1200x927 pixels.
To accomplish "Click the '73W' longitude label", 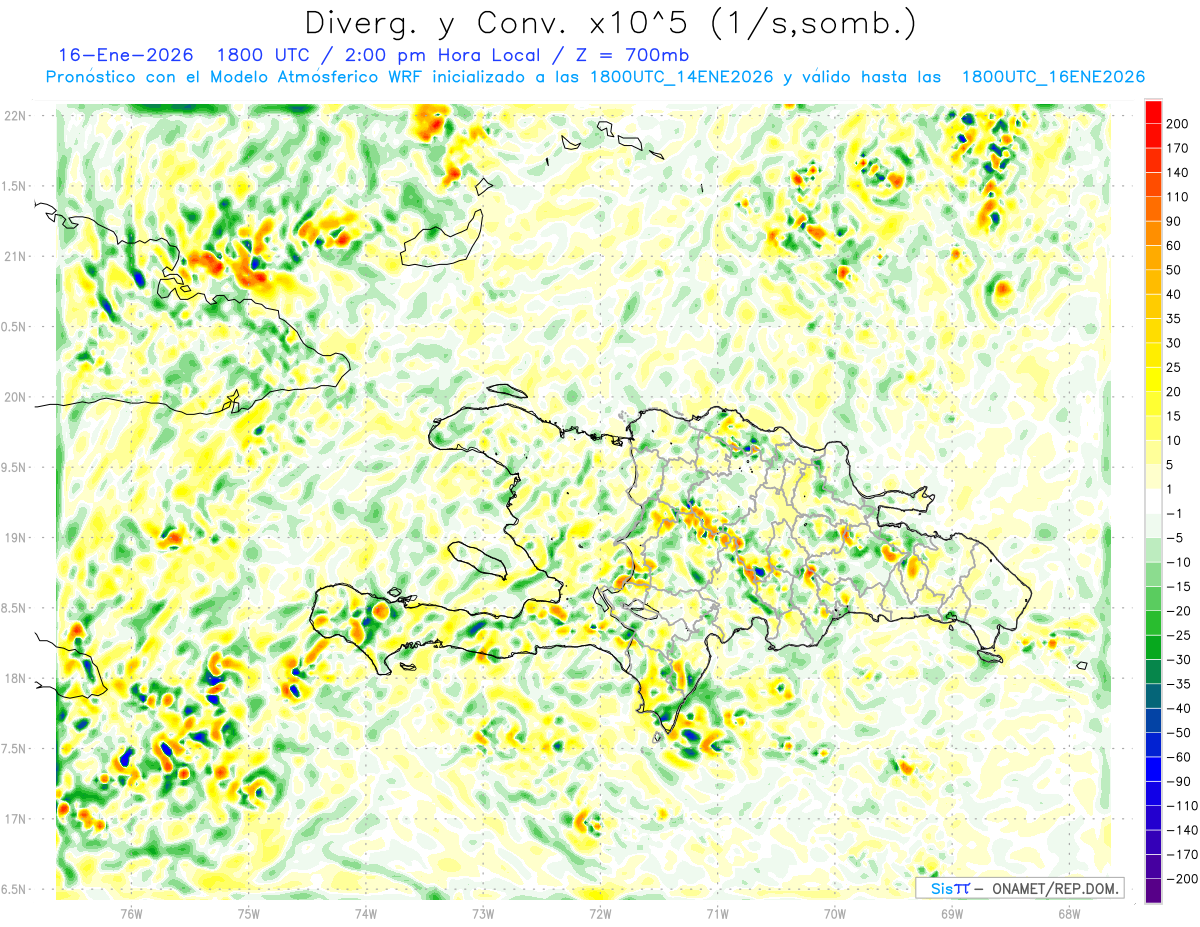I will (483, 913).
